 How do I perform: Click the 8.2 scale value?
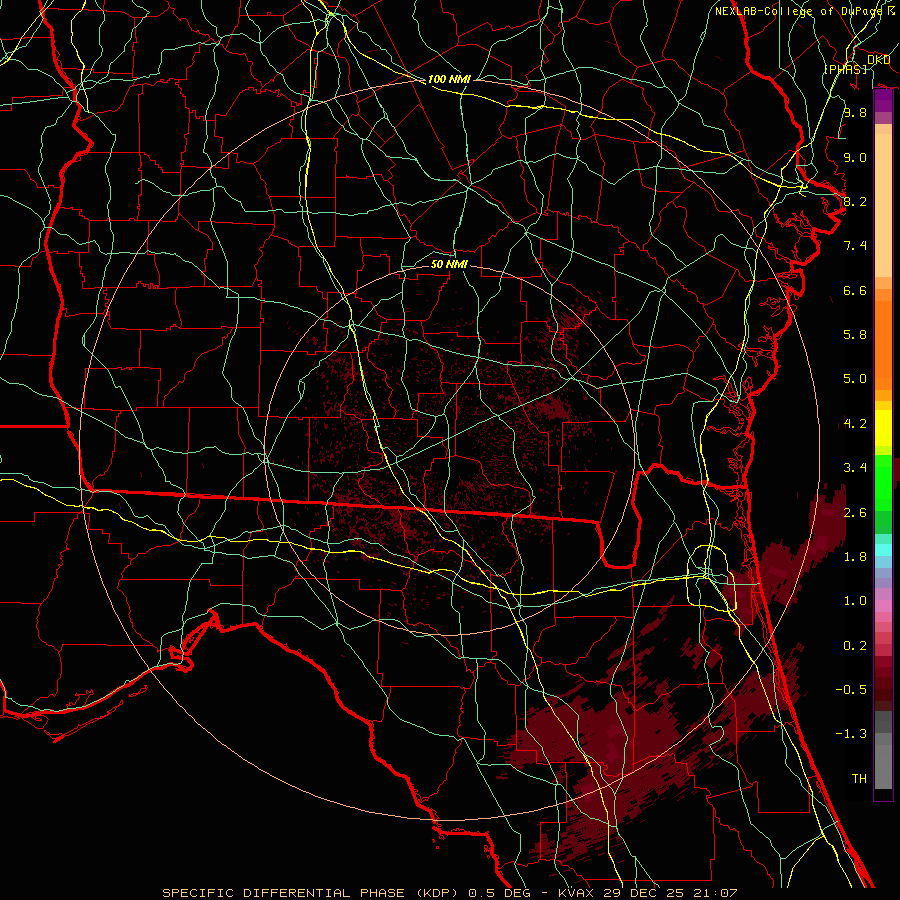[855, 201]
